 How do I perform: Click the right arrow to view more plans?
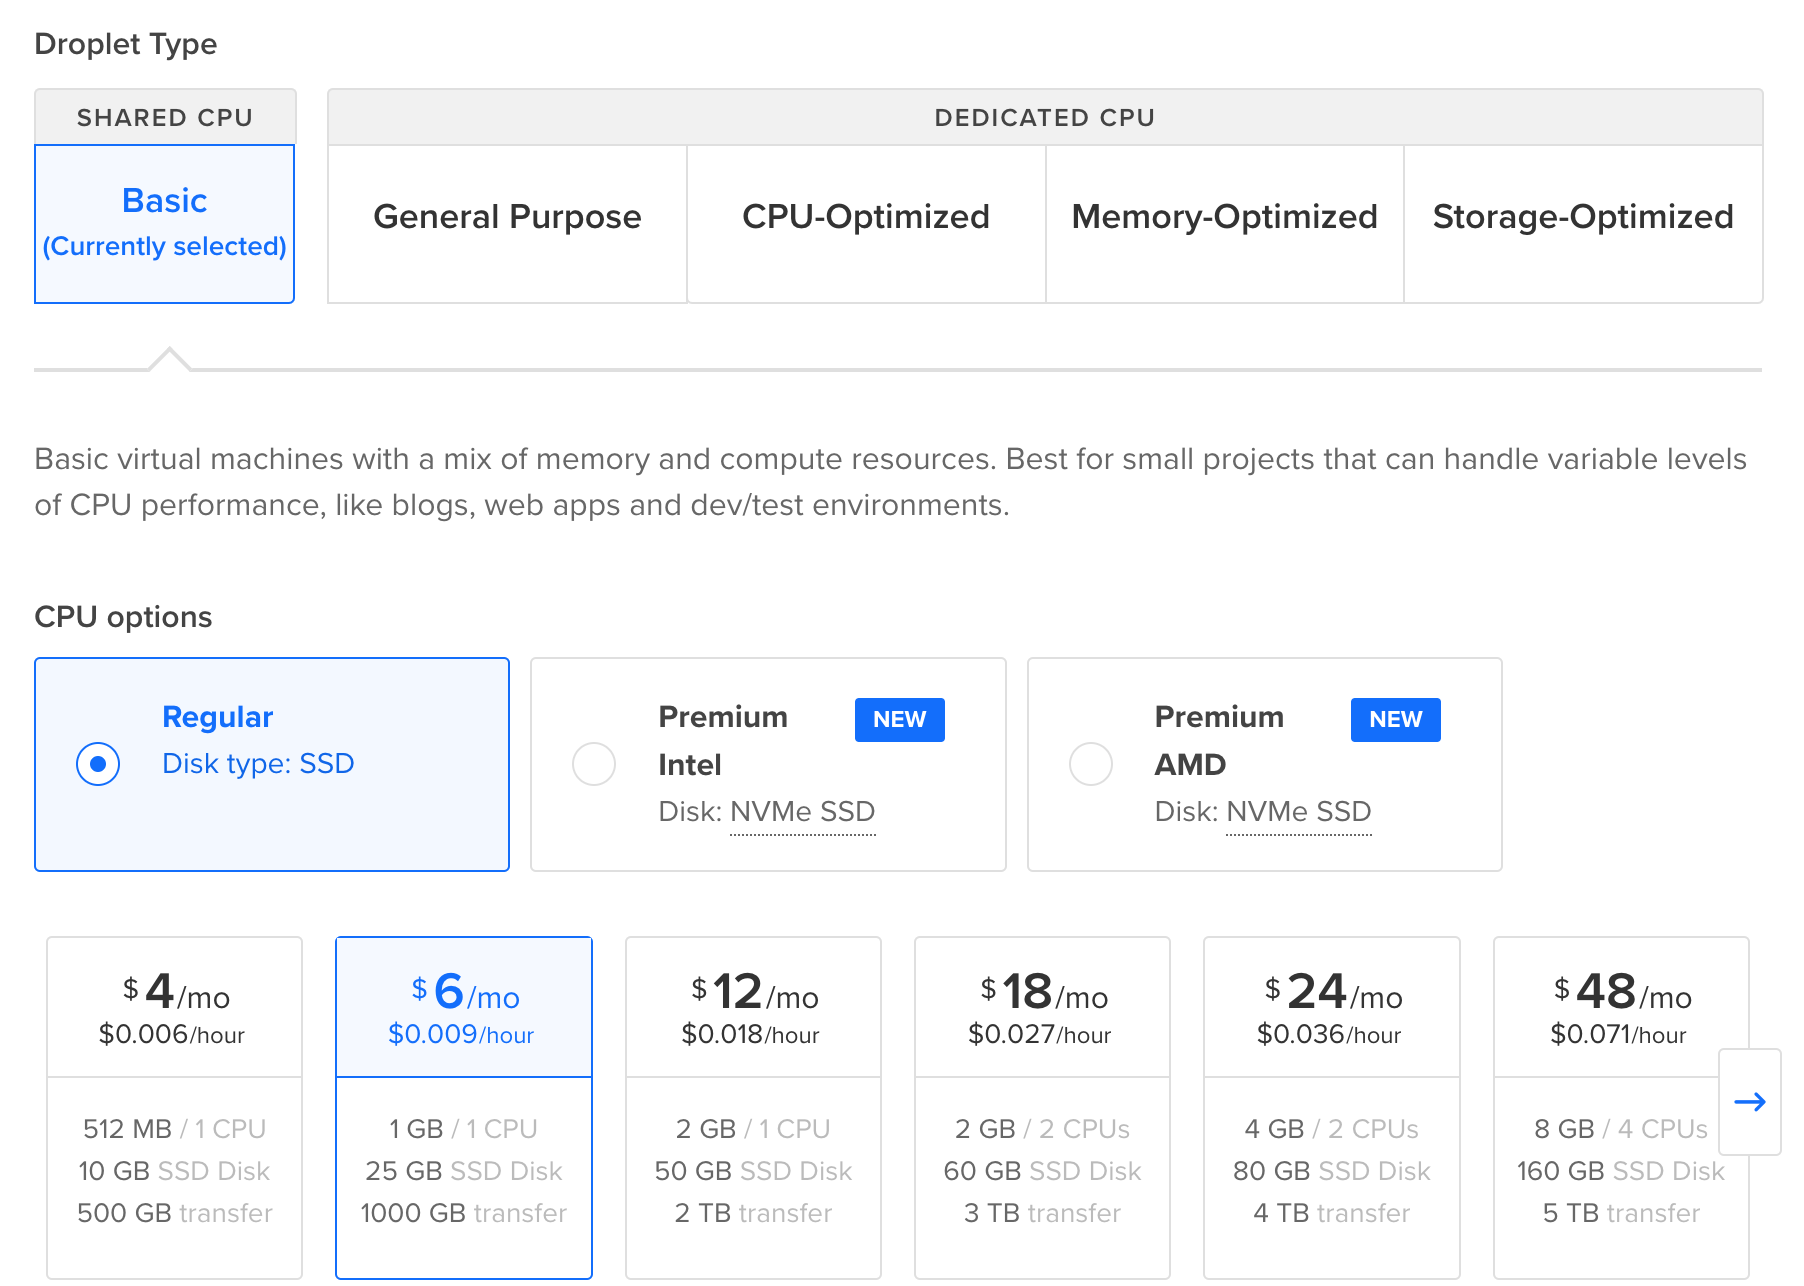click(1750, 1102)
